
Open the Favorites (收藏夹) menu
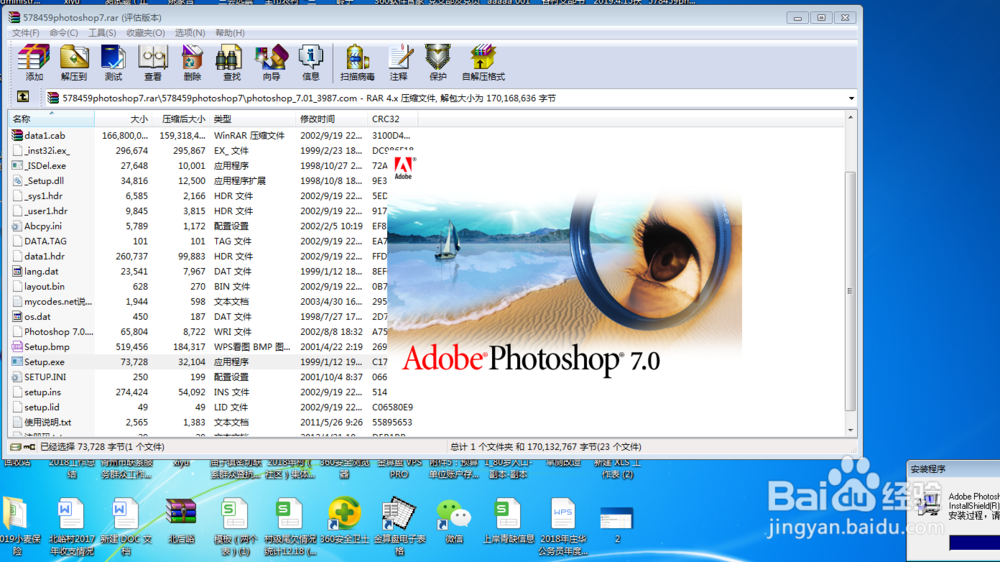[145, 33]
